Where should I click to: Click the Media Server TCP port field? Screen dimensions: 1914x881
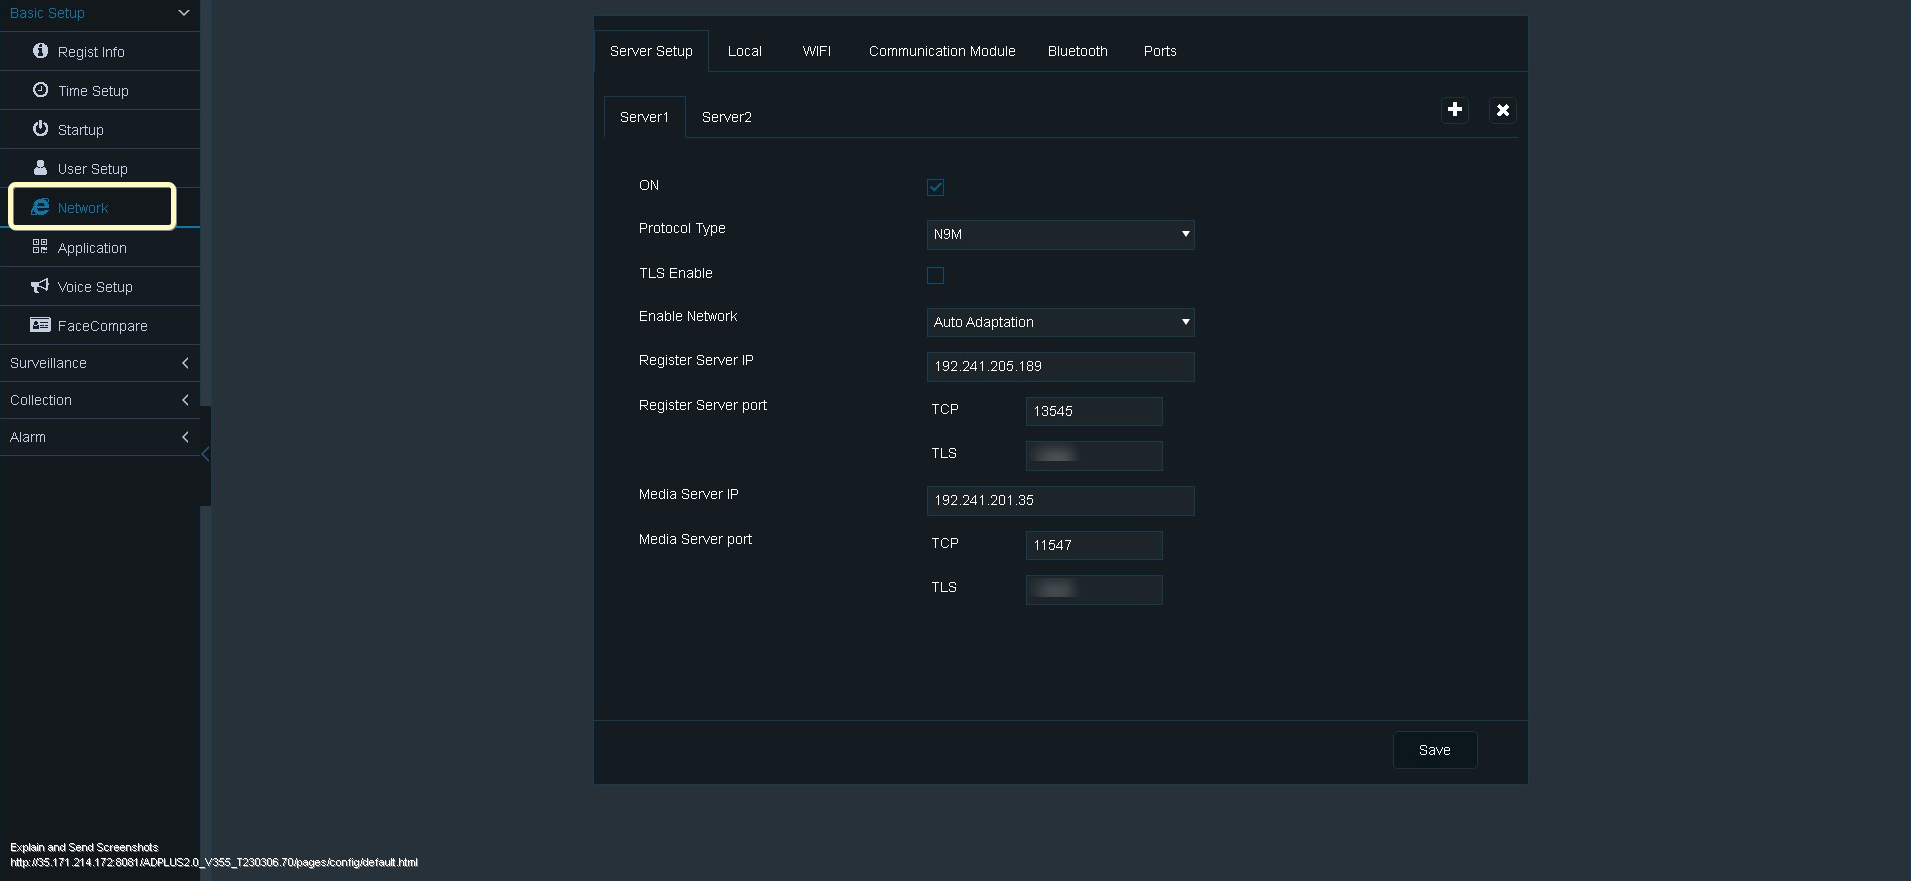(x=1094, y=545)
